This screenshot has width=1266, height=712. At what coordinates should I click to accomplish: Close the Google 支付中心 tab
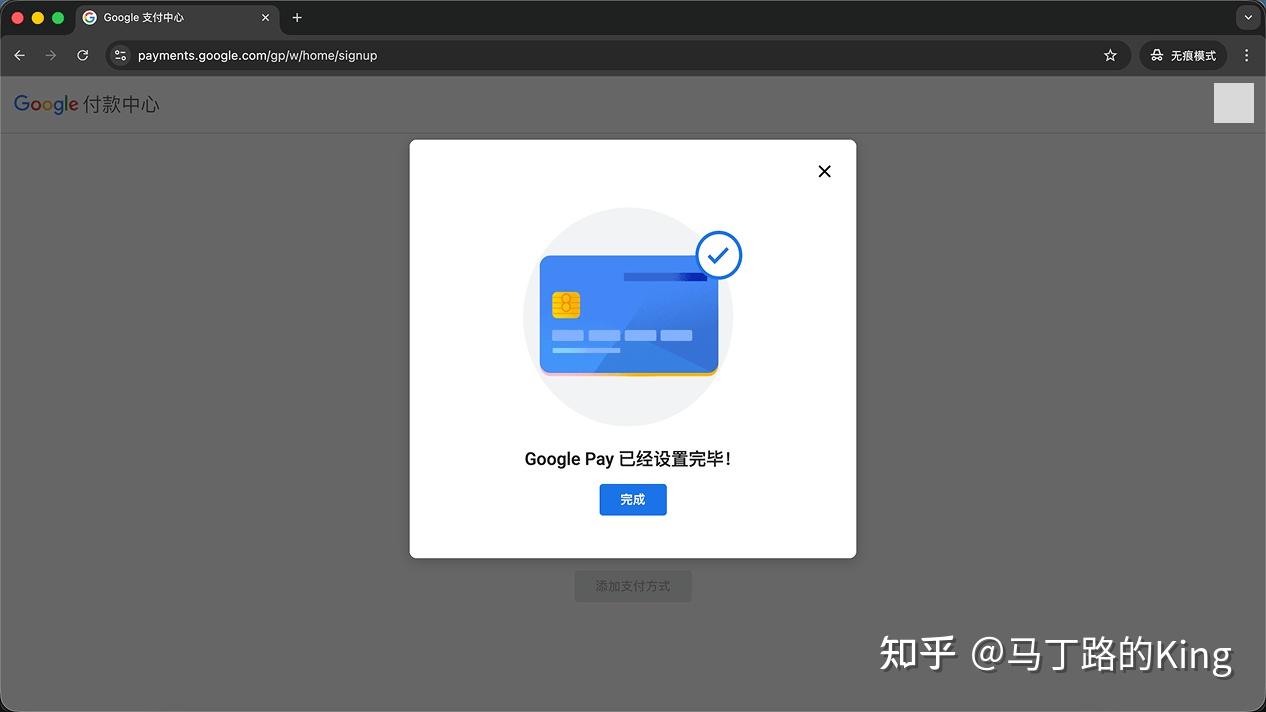[x=265, y=18]
